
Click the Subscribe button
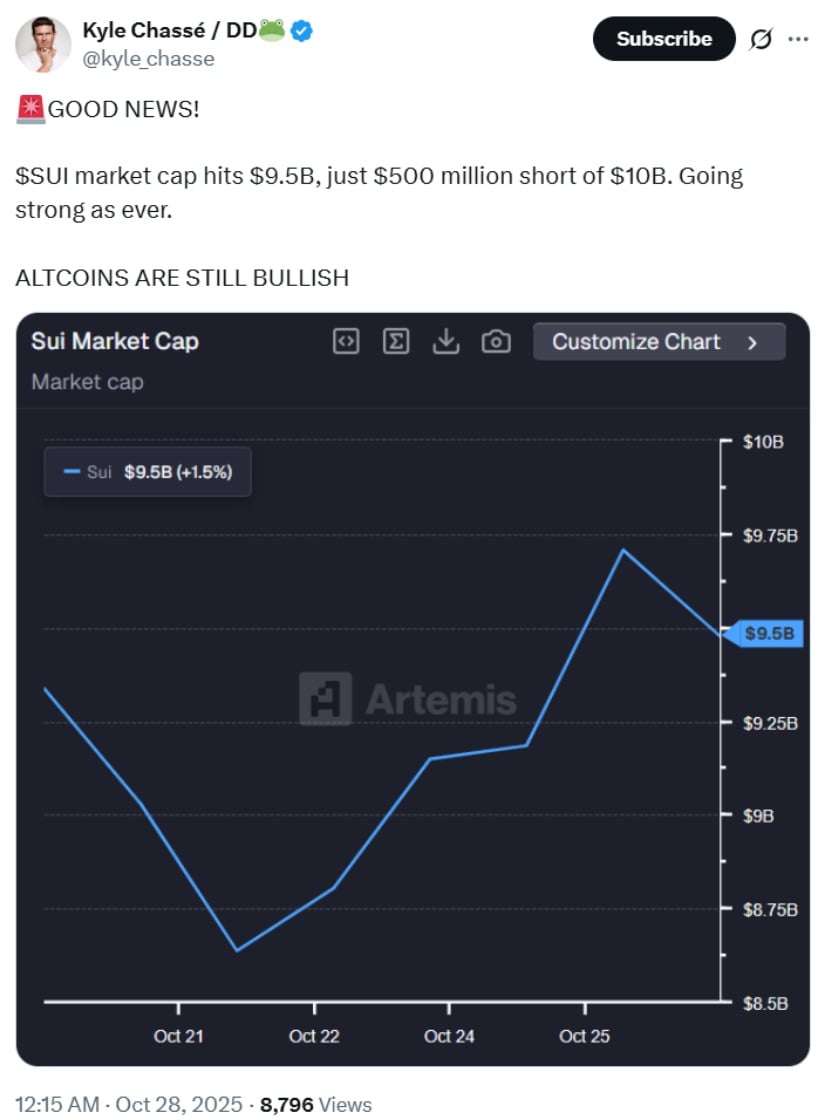pos(663,39)
